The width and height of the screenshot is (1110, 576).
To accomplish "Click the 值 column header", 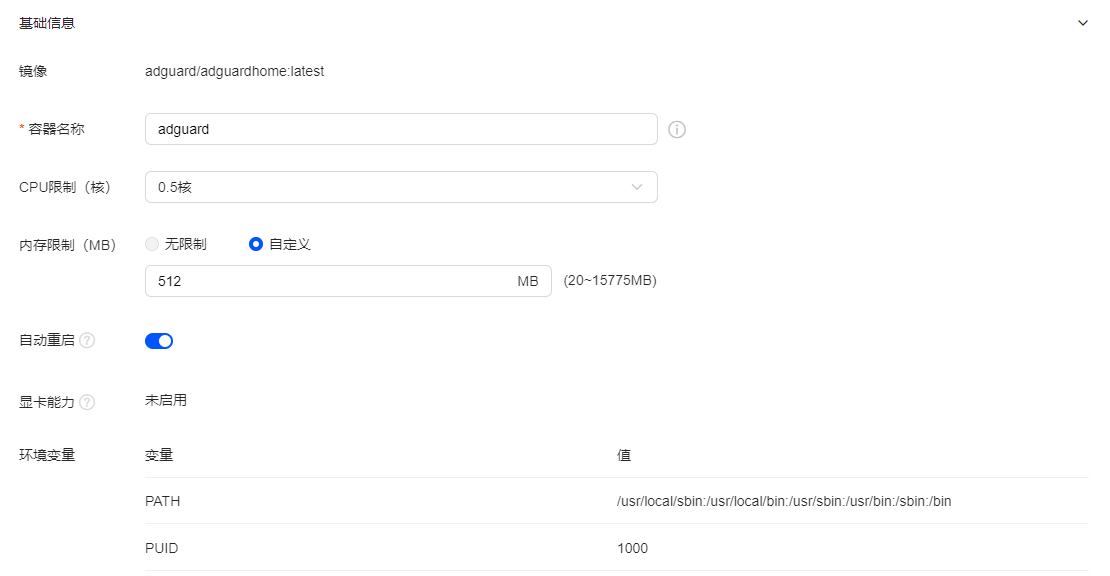I will pyautogui.click(x=624, y=455).
